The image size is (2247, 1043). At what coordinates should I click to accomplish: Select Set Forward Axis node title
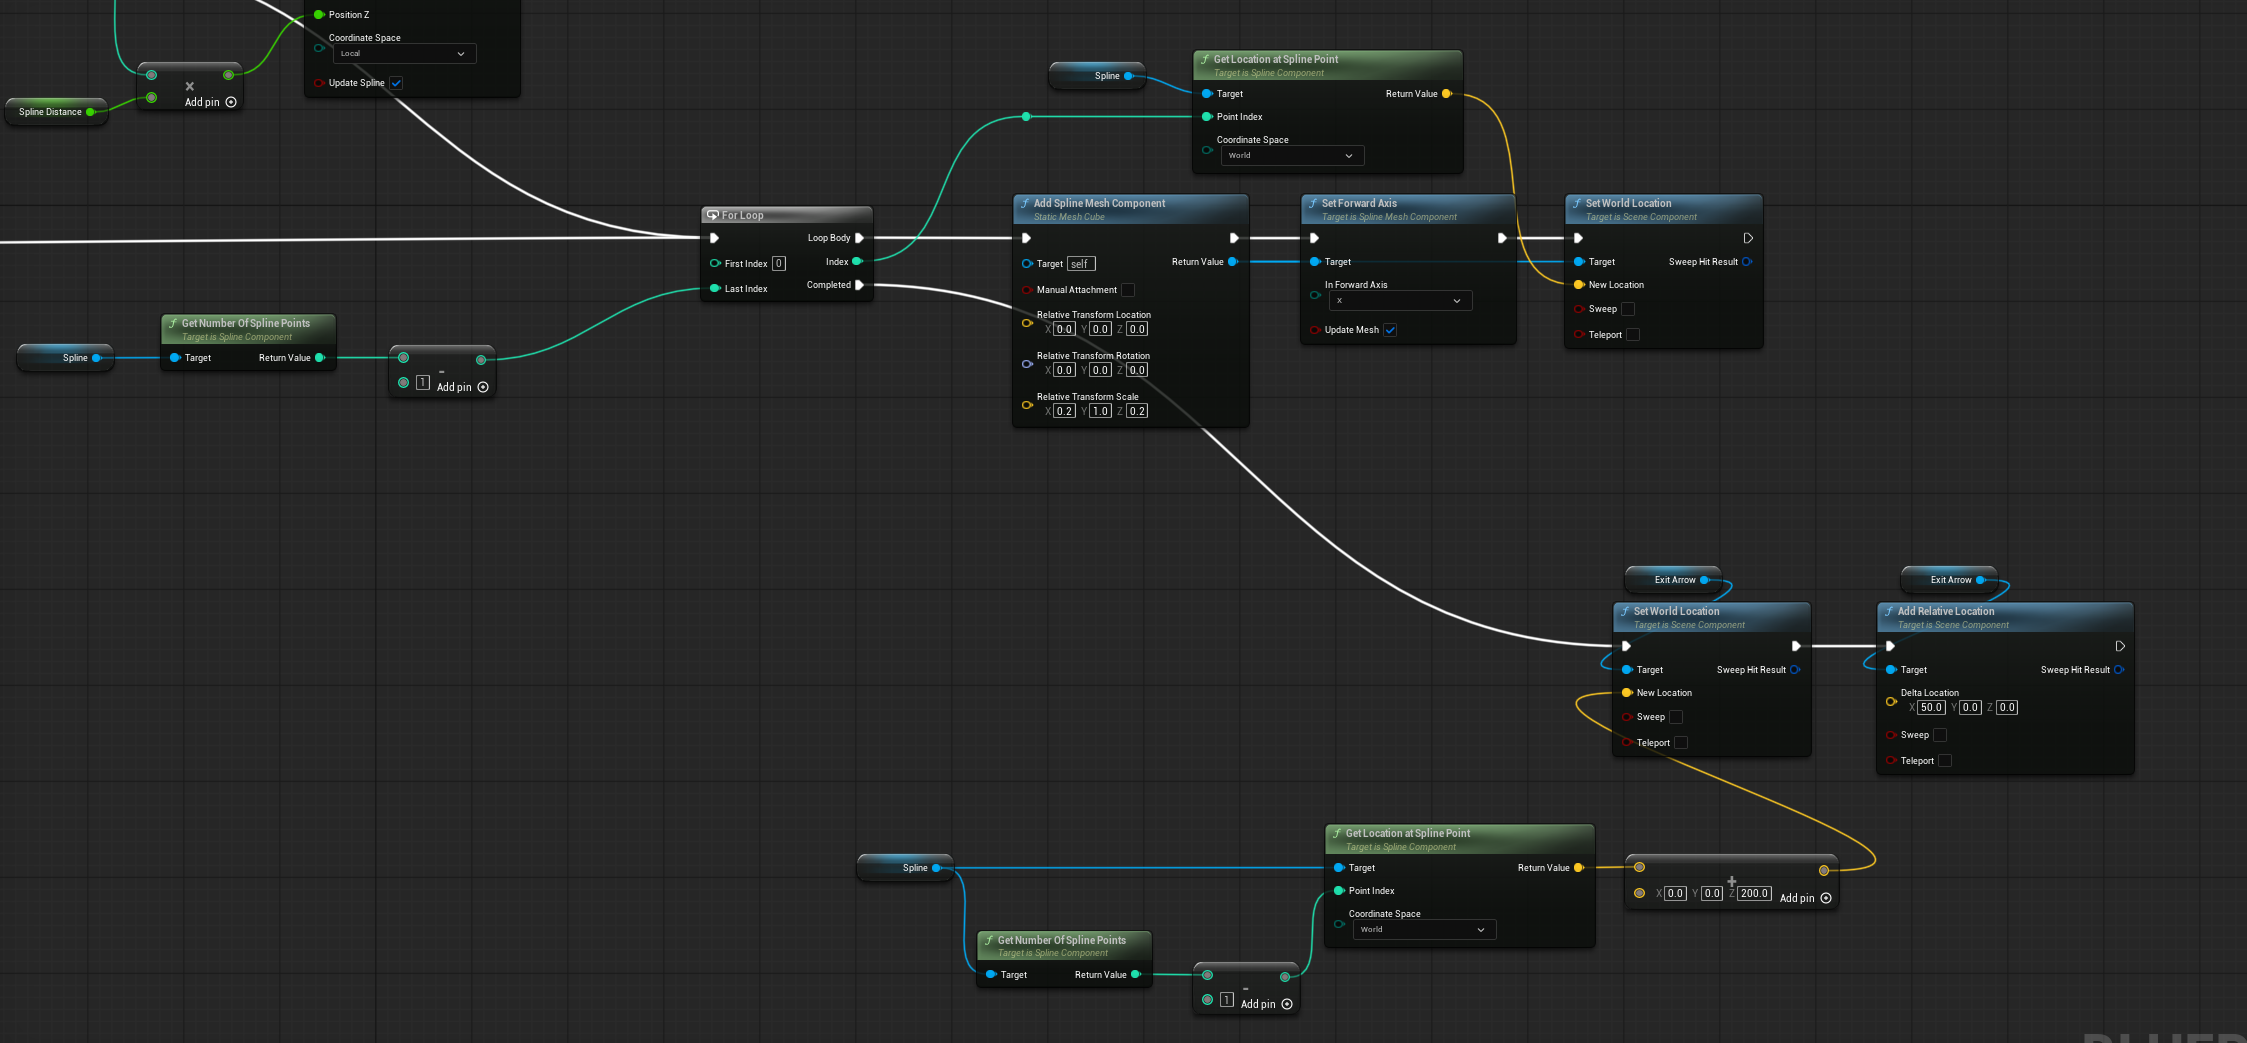pyautogui.click(x=1359, y=203)
